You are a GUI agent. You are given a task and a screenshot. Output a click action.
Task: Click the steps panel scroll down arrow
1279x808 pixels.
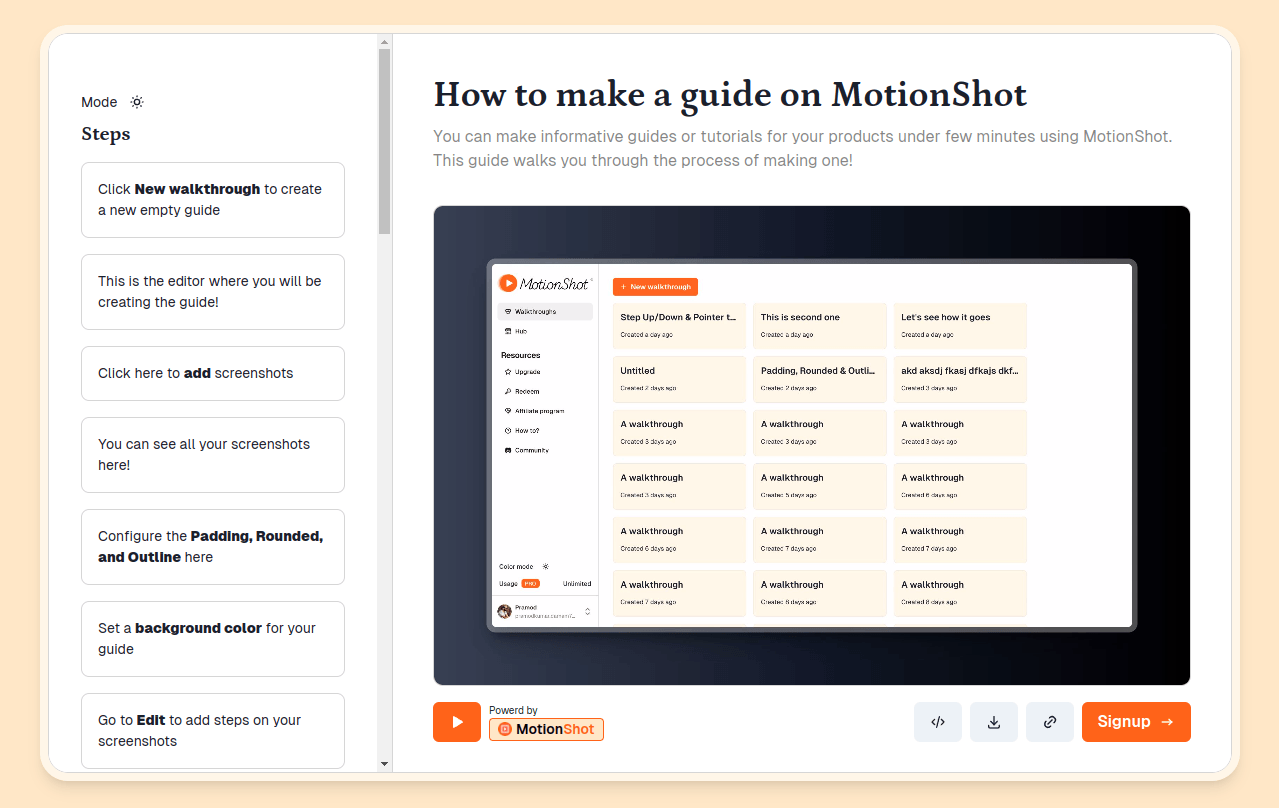(384, 764)
